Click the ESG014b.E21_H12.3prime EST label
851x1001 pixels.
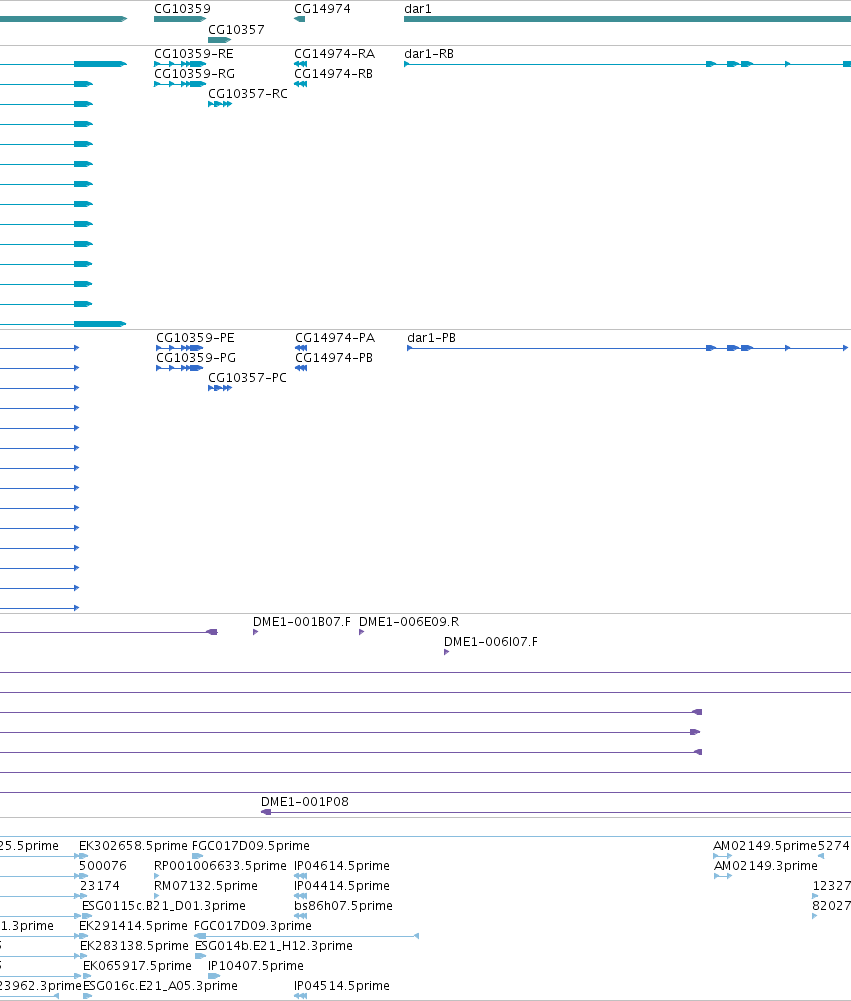pyautogui.click(x=273, y=946)
